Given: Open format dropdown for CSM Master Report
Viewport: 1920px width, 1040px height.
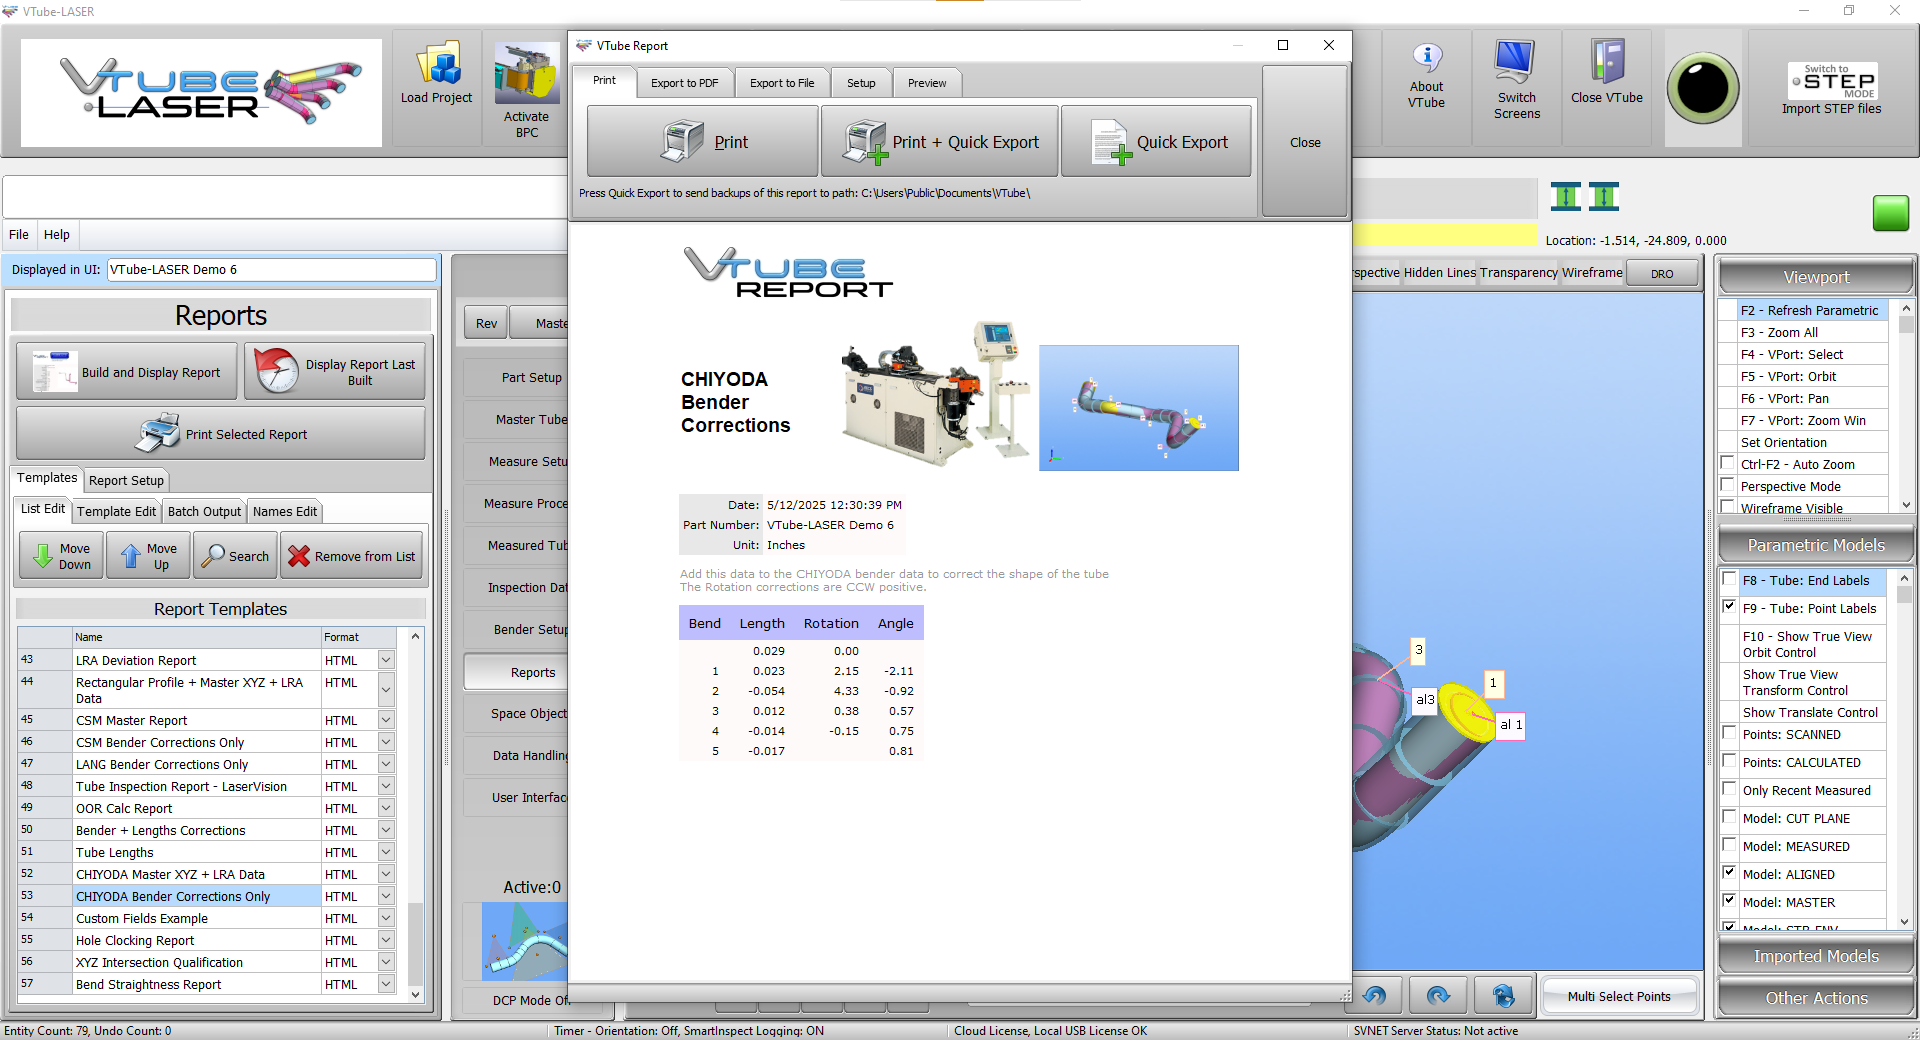Looking at the screenshot, I should pos(386,720).
